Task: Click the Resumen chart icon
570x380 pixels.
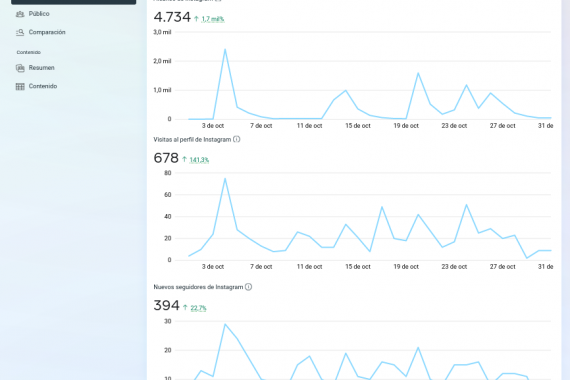Action: (20, 68)
